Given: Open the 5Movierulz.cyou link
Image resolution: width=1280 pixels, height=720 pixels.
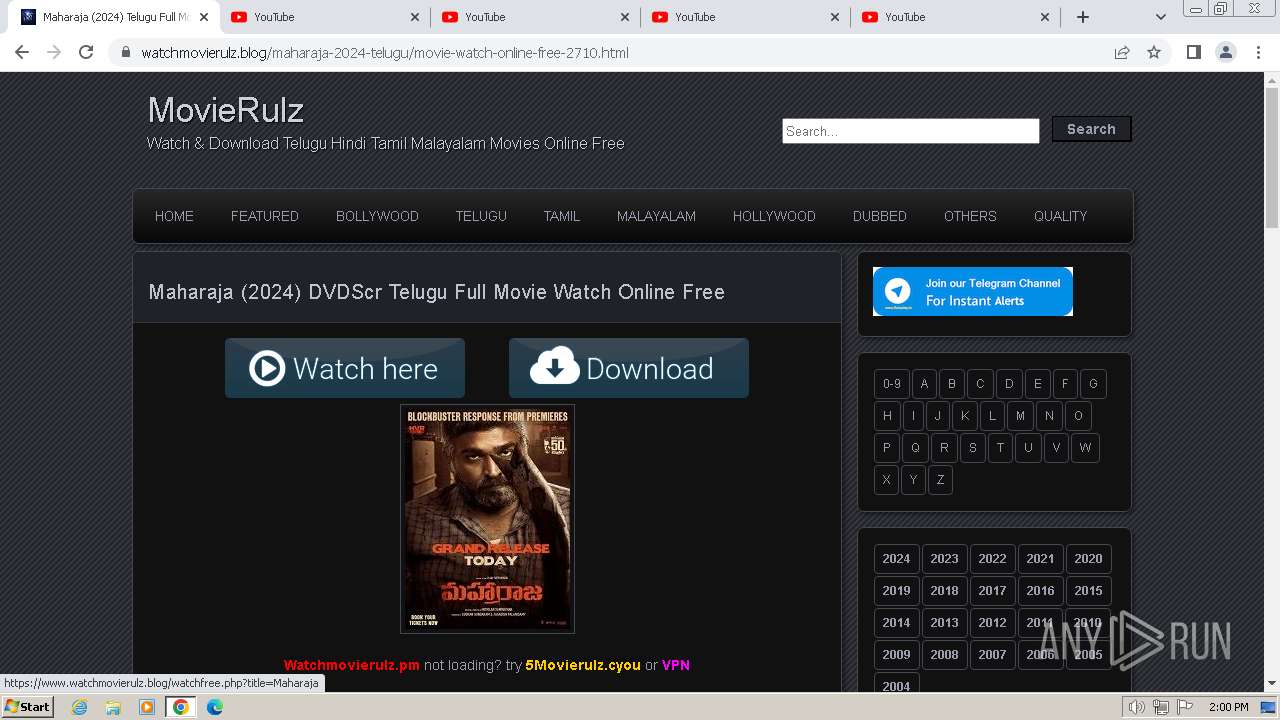Looking at the screenshot, I should 583,665.
